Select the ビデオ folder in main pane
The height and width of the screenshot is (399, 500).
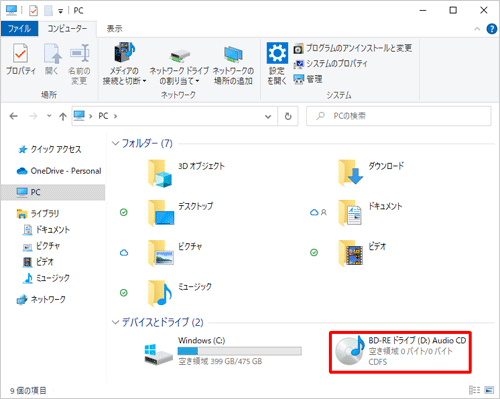point(362,253)
